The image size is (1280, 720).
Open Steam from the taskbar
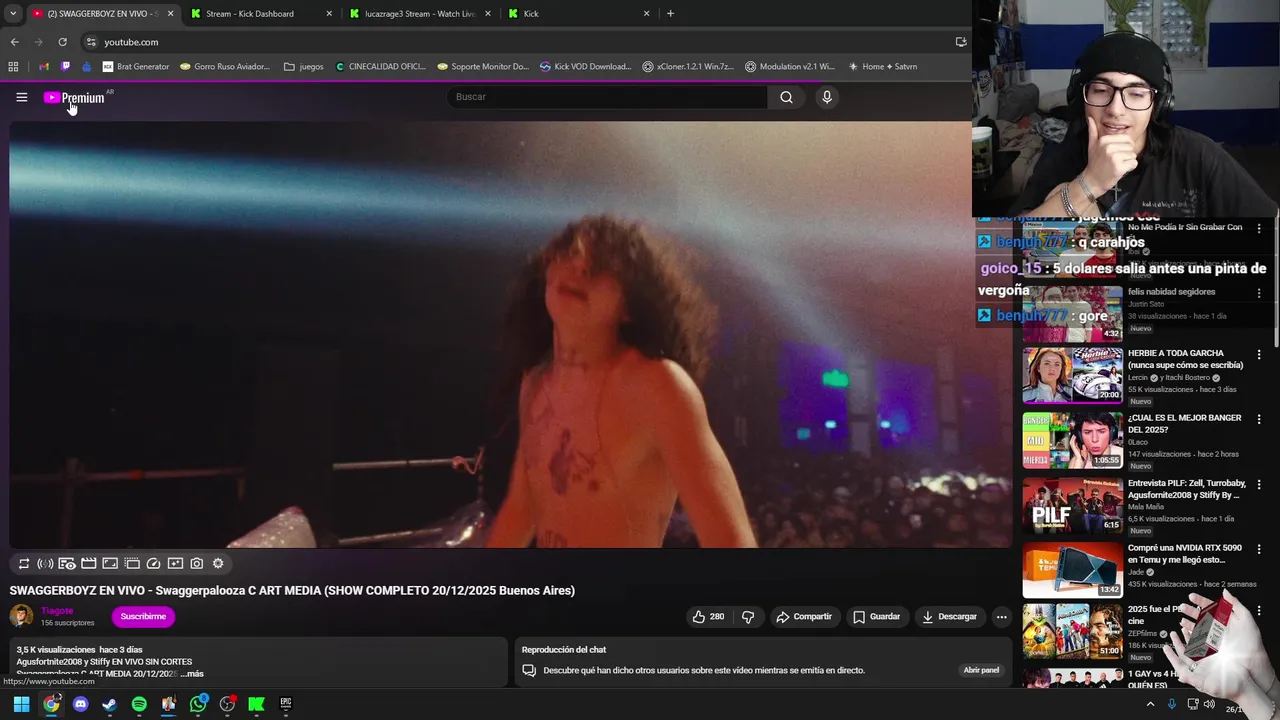point(110,704)
